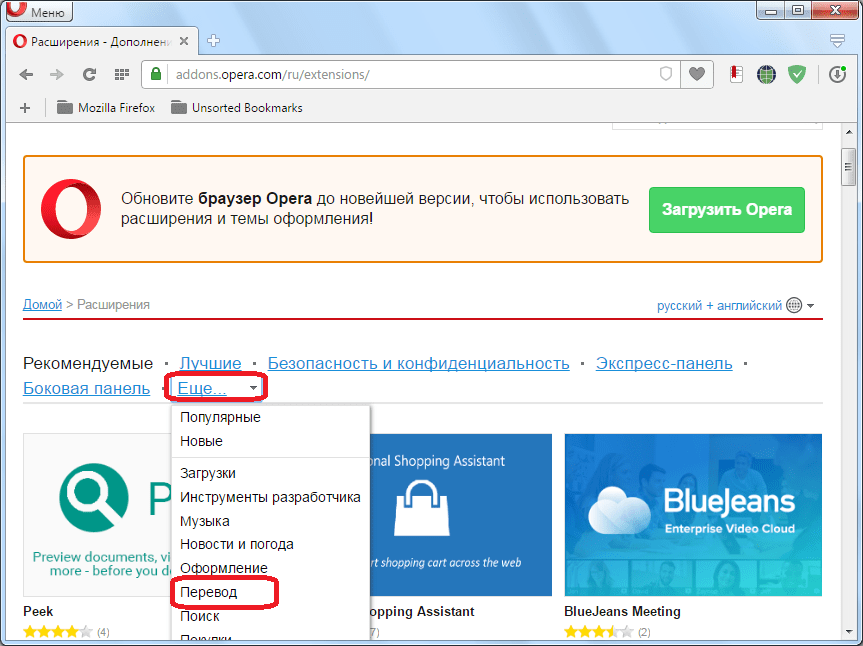Image resolution: width=863 pixels, height=646 pixels.
Task: Click the heart bookmark icon in address bar
Action: pos(697,74)
